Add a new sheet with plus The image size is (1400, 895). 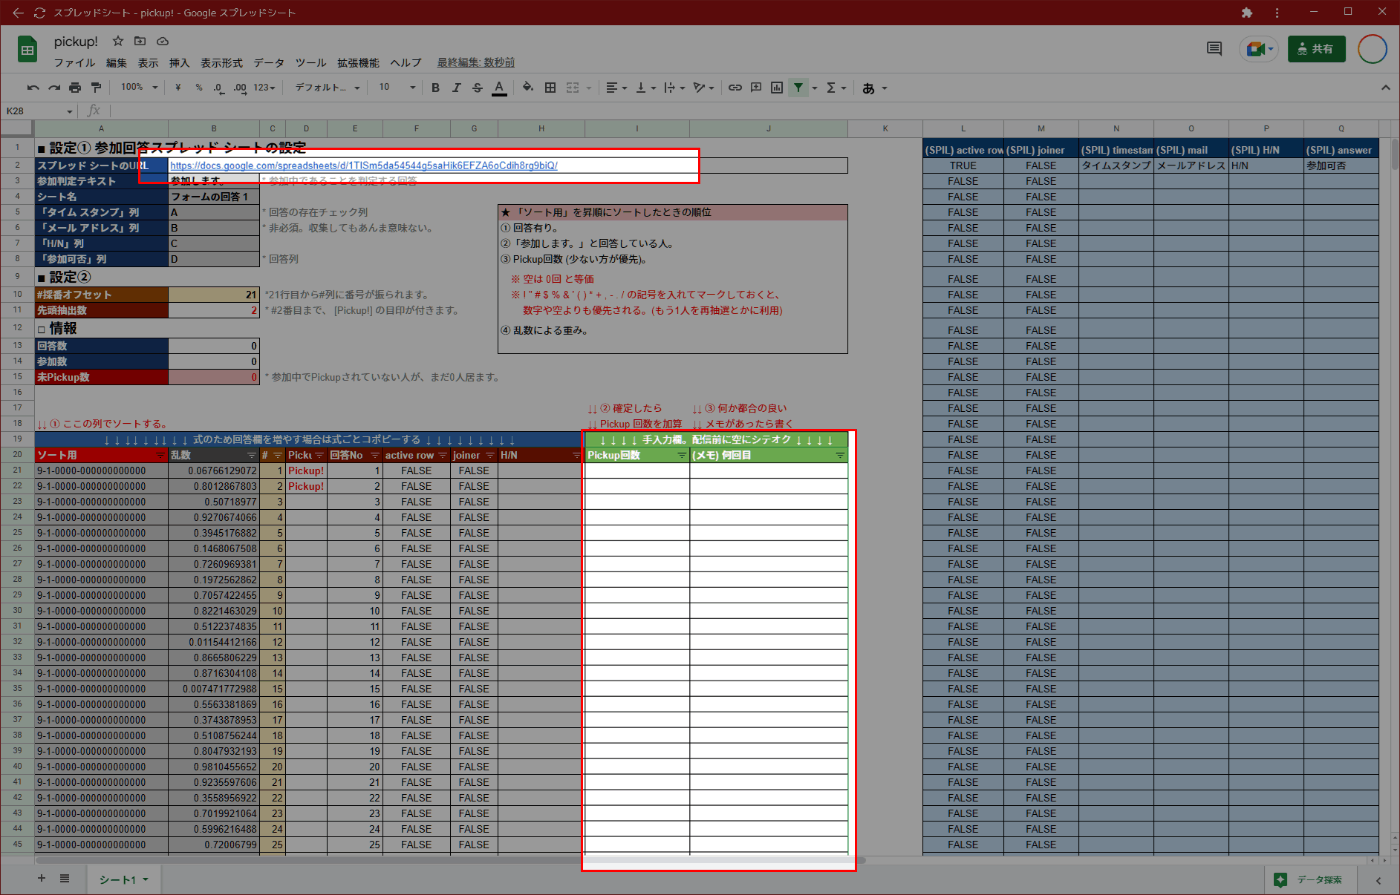click(x=41, y=879)
